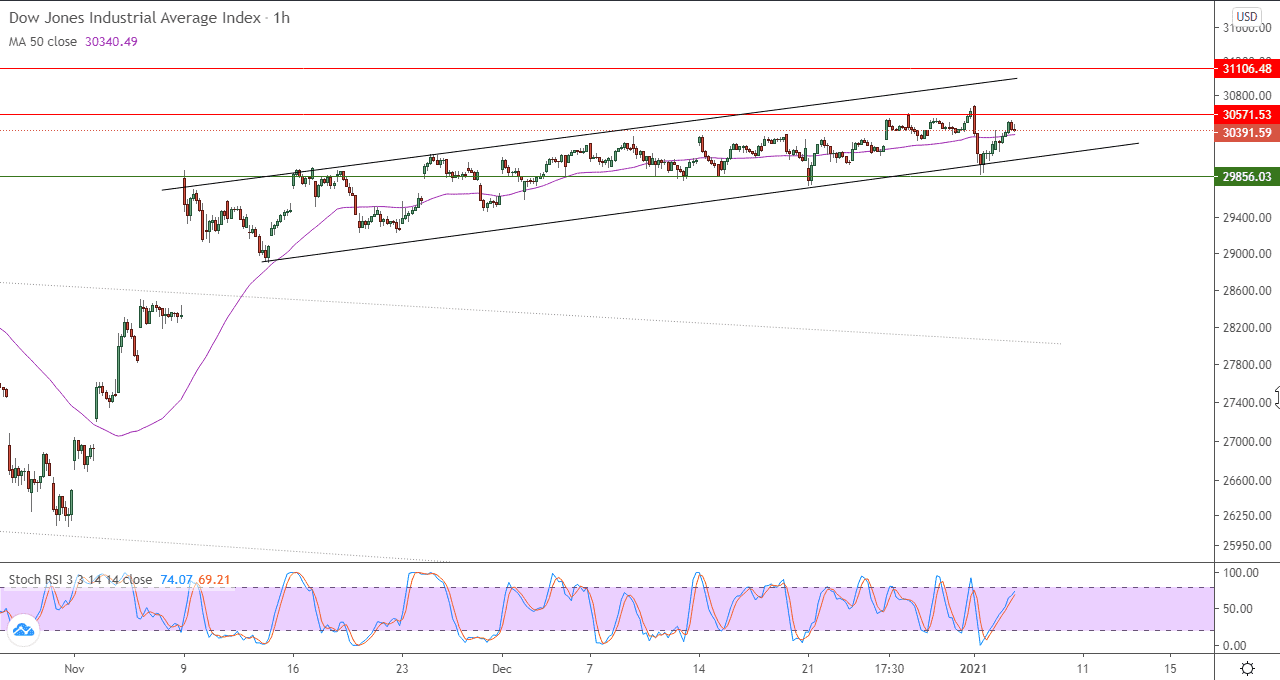Image resolution: width=1280 pixels, height=680 pixels.
Task: Click the 2021 label on time axis
Action: coord(974,667)
